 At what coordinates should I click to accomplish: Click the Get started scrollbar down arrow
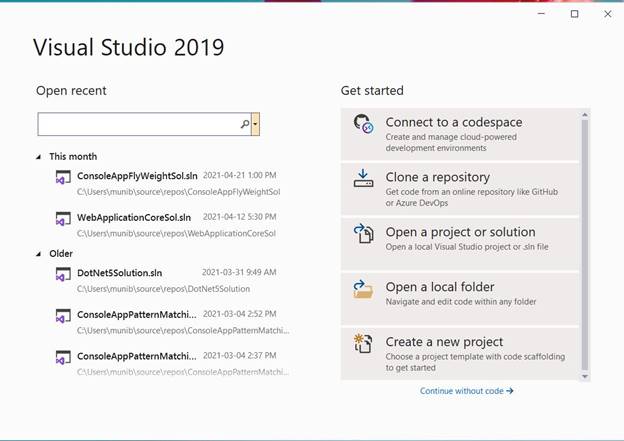pyautogui.click(x=585, y=376)
